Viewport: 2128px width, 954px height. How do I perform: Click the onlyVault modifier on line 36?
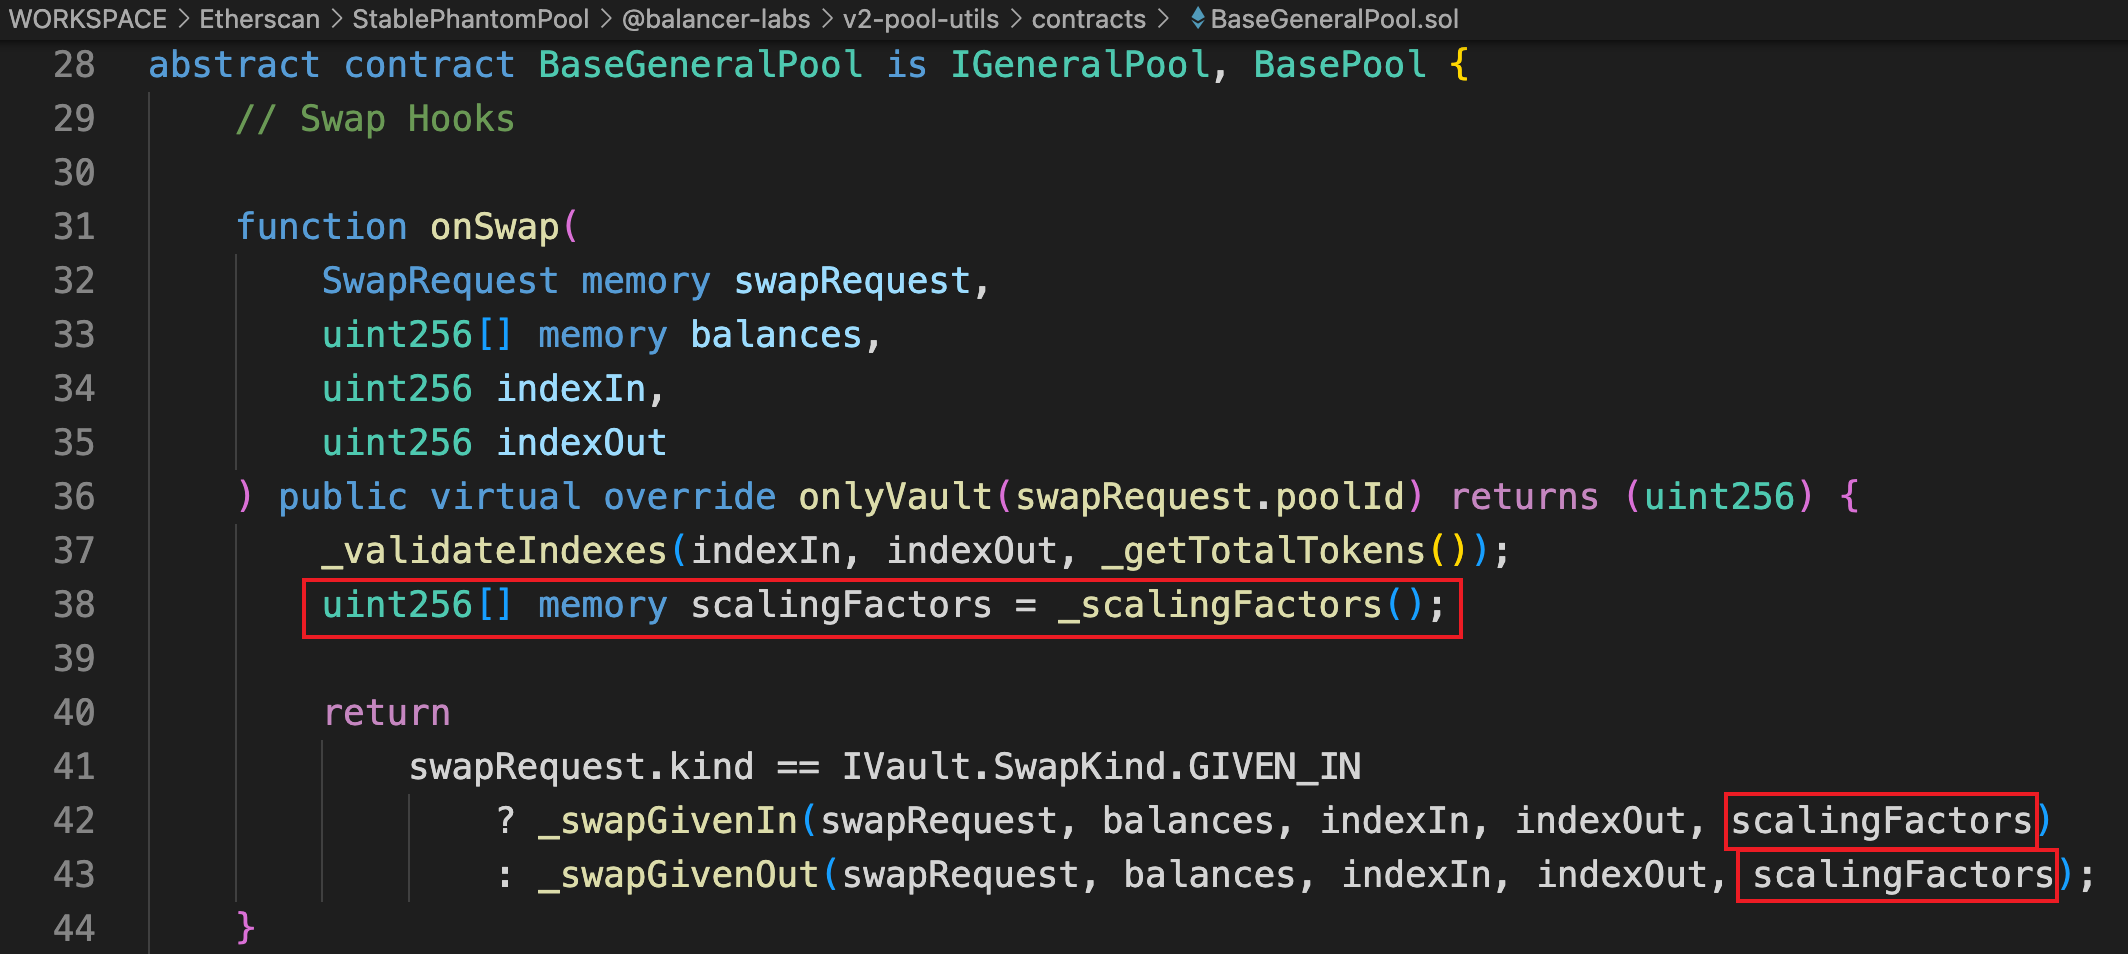click(x=895, y=497)
